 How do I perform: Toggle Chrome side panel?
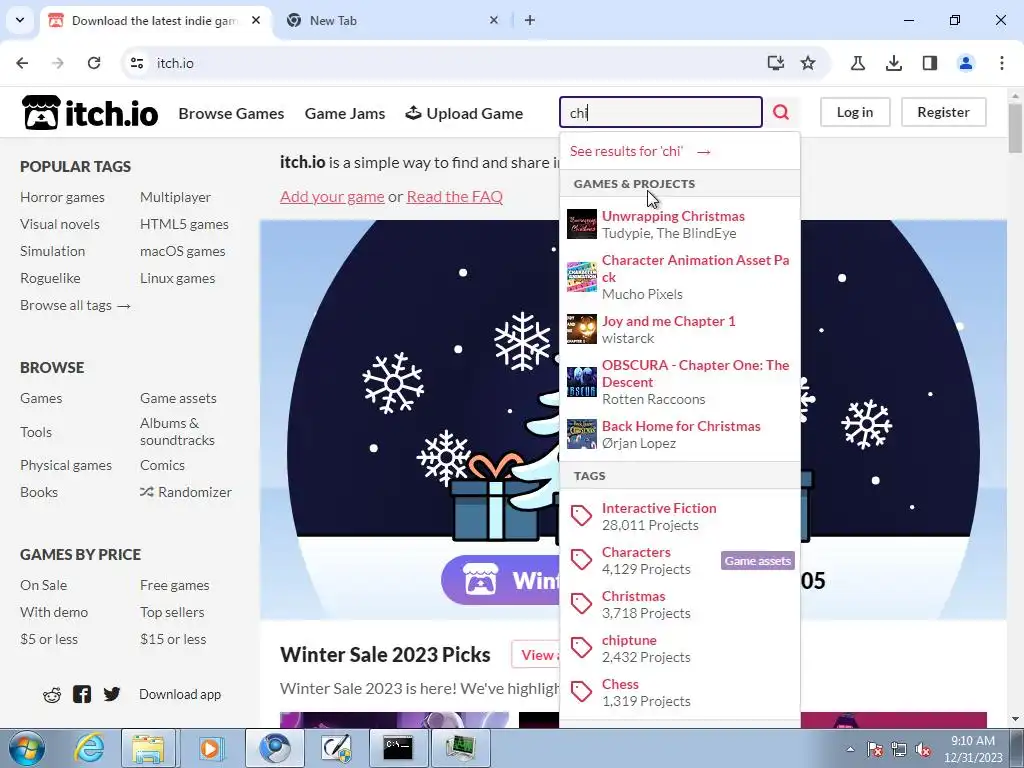(929, 63)
